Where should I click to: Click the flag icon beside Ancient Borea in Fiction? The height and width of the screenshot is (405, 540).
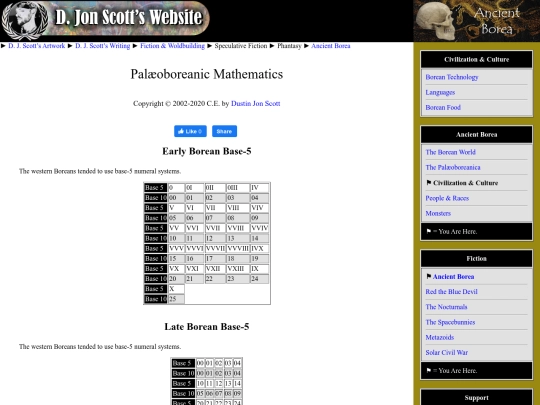(x=428, y=277)
